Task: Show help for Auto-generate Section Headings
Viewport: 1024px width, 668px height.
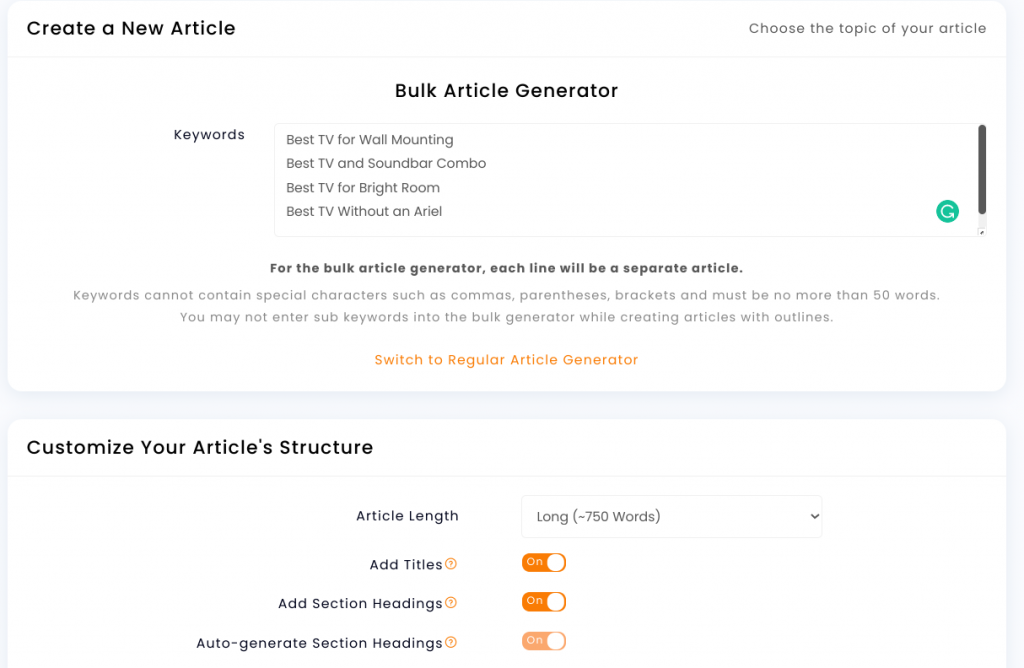Action: click(x=451, y=643)
